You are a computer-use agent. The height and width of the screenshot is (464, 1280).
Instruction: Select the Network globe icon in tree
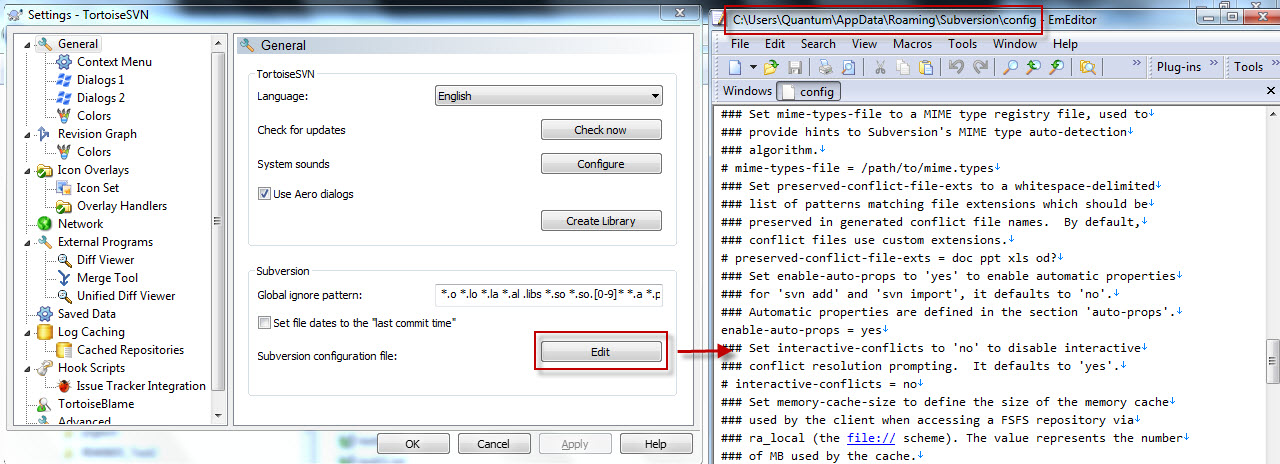44,224
